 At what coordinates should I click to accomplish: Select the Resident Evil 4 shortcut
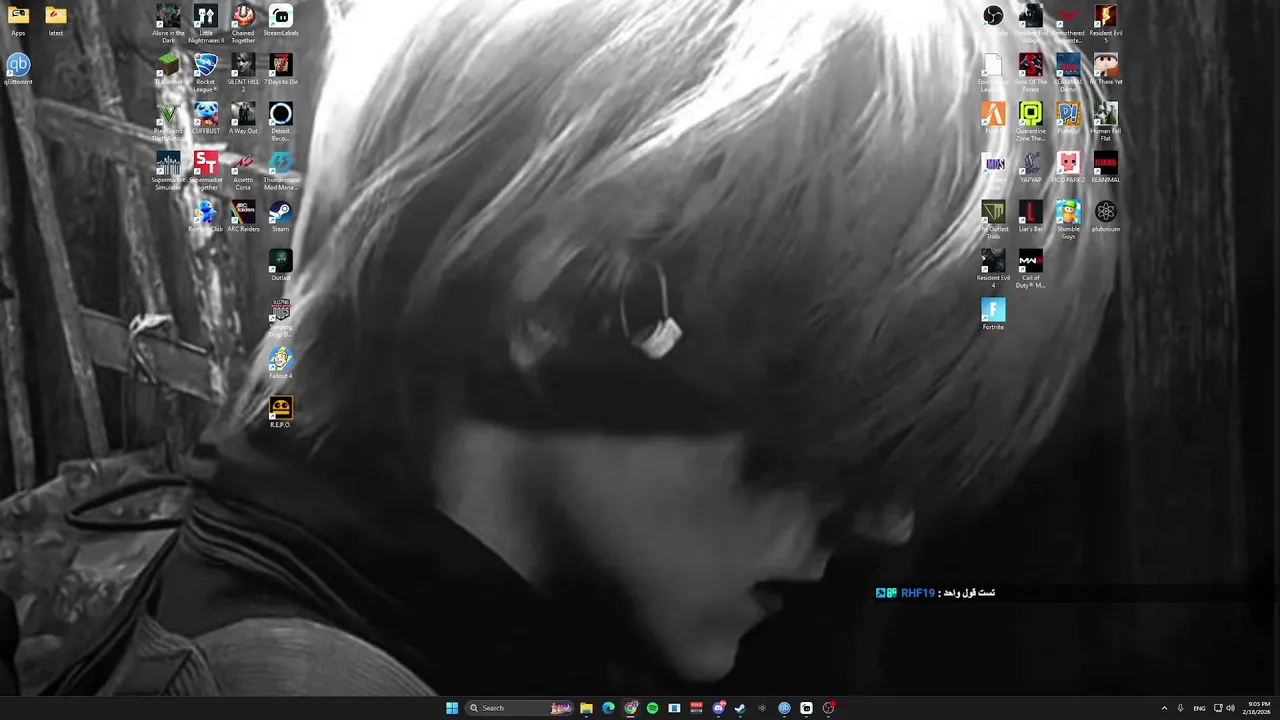pos(993,269)
